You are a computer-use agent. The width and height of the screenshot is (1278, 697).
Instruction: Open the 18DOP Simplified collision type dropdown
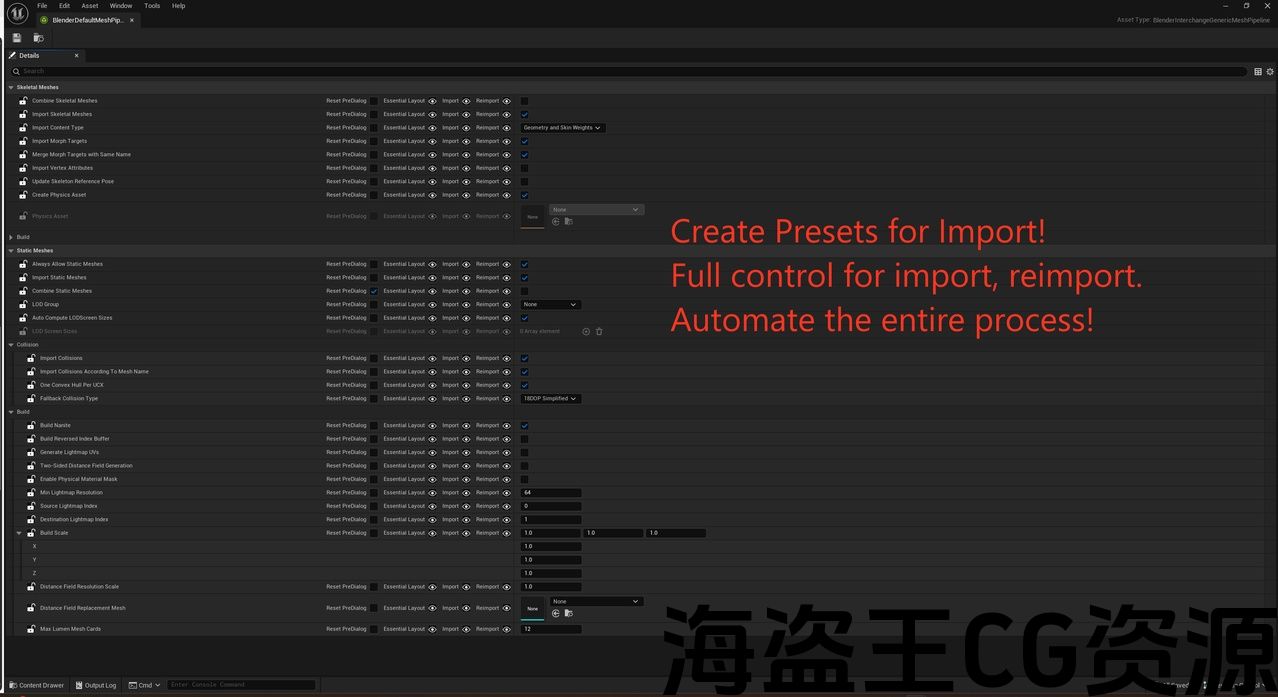click(550, 399)
